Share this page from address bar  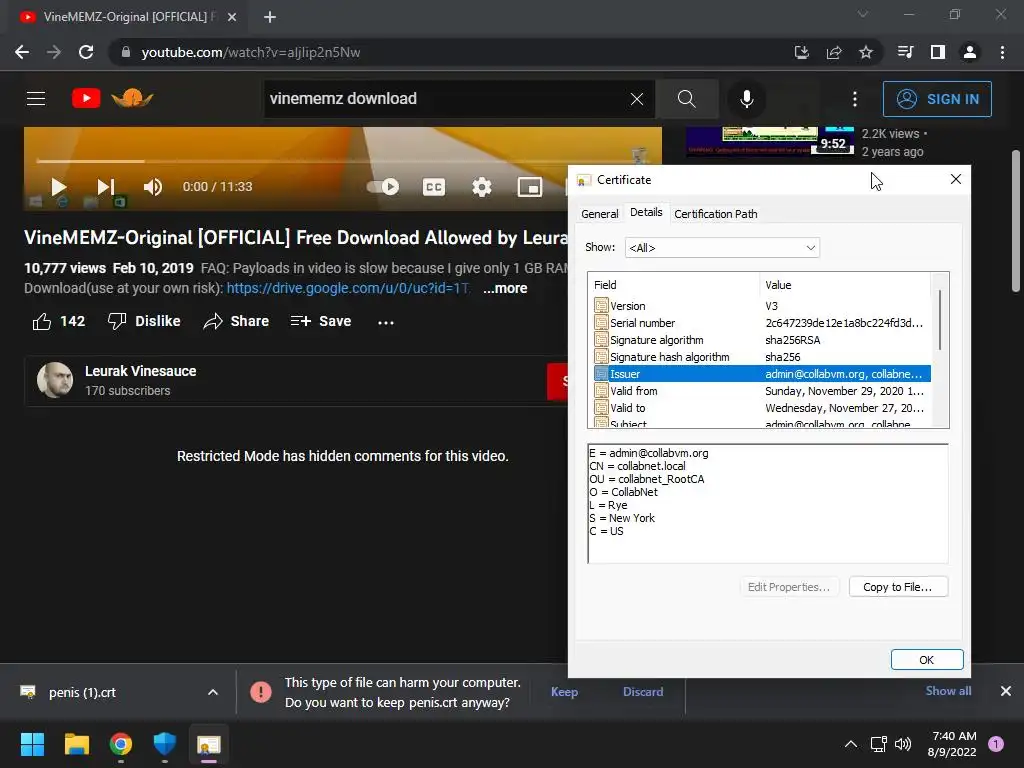[x=834, y=52]
